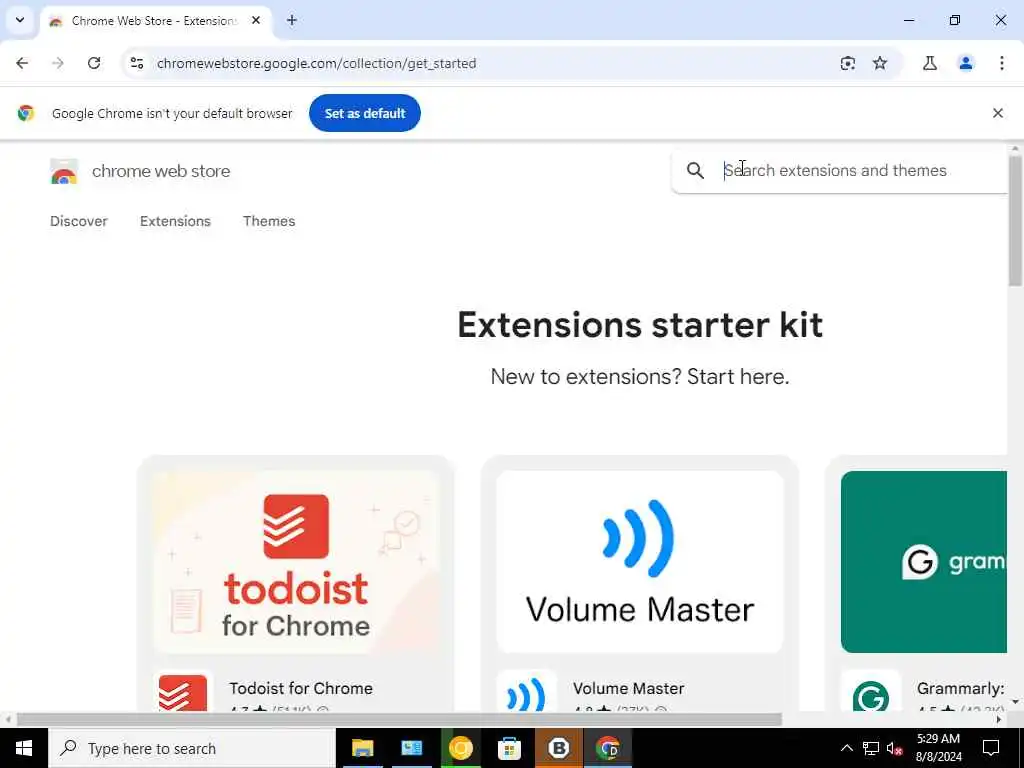Viewport: 1024px width, 768px height.
Task: Click the Google Lens search icon
Action: tap(848, 63)
